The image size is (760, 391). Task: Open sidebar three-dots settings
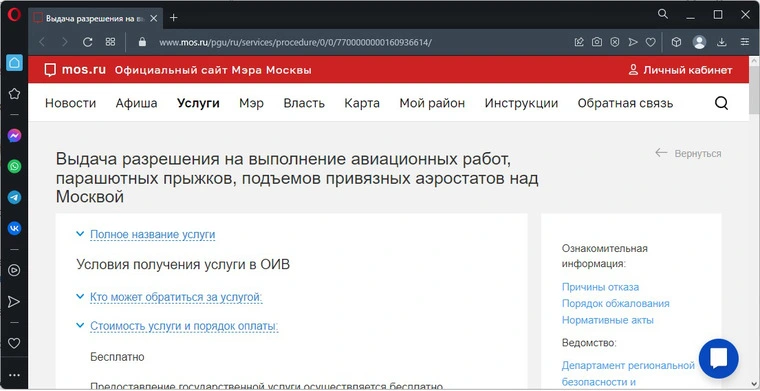[x=14, y=375]
